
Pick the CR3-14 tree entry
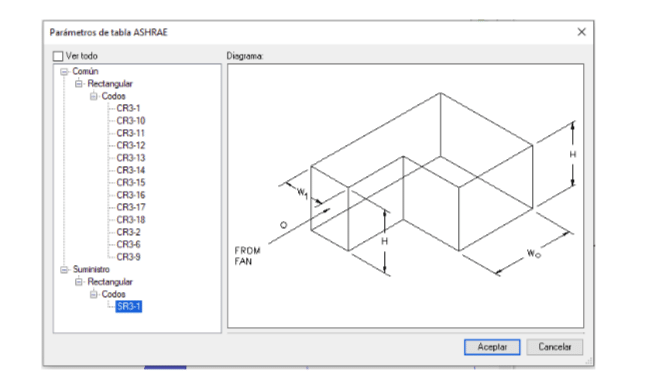[x=131, y=170]
